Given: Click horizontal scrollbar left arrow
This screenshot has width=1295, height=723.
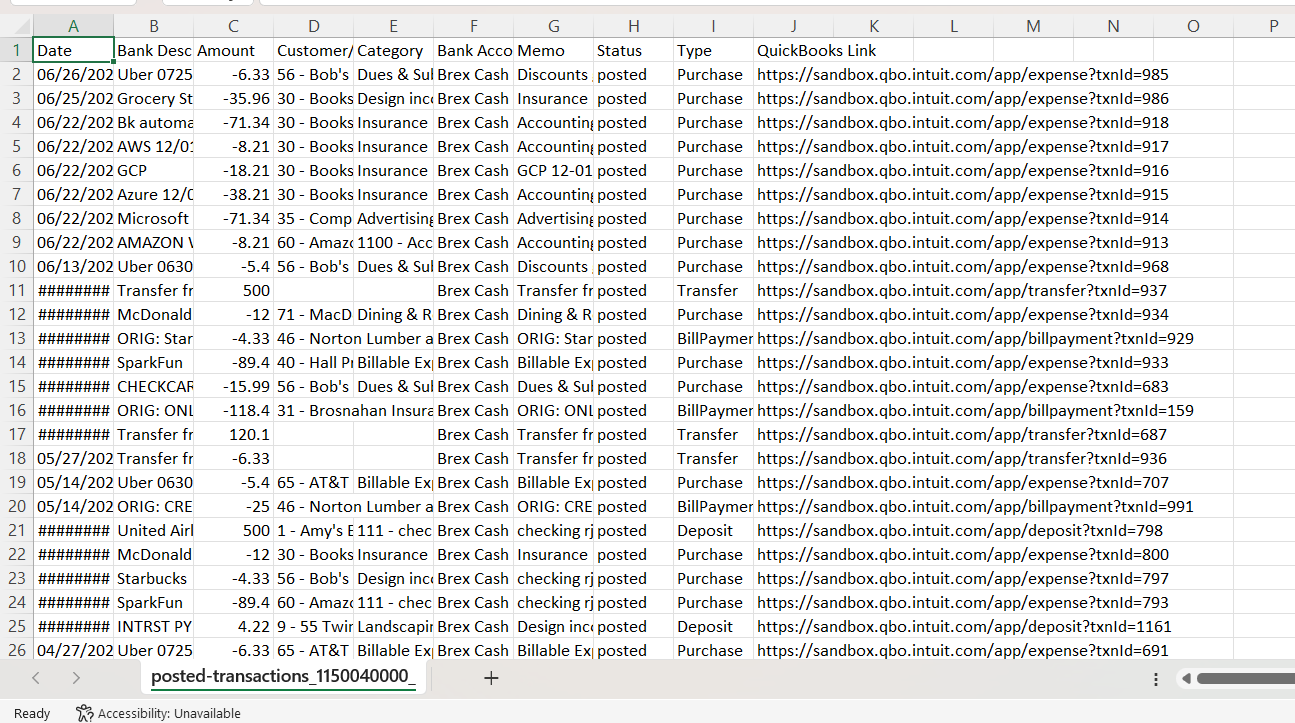Looking at the screenshot, I should click(1186, 679).
